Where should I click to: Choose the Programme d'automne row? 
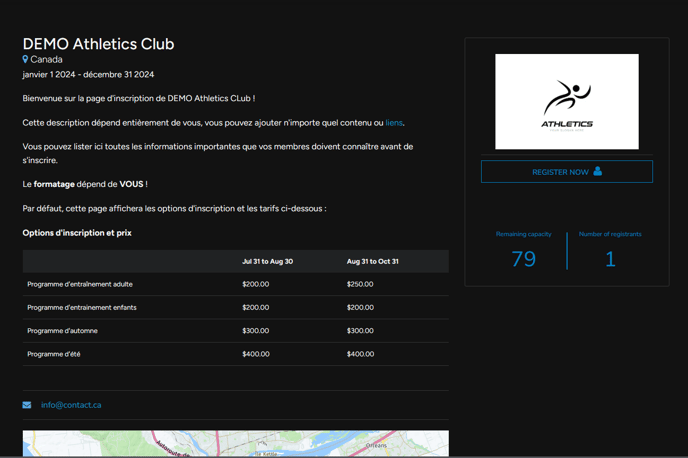62,331
